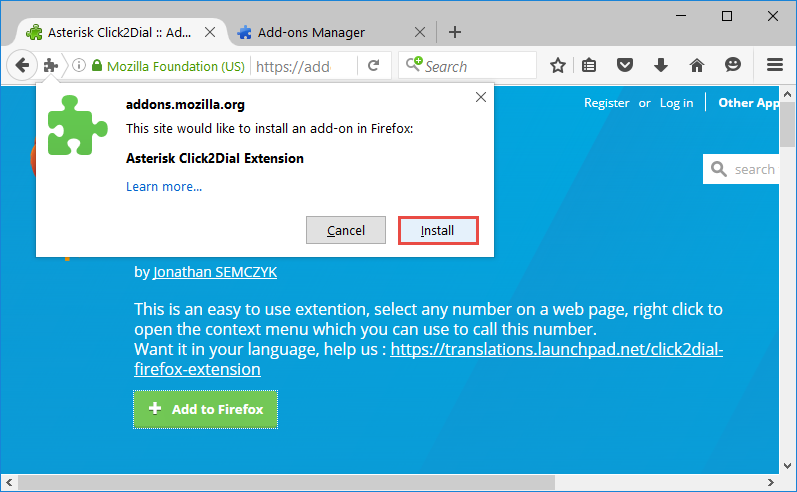
Task: Close the Asterisk Click2Dial tab
Action: point(210,33)
